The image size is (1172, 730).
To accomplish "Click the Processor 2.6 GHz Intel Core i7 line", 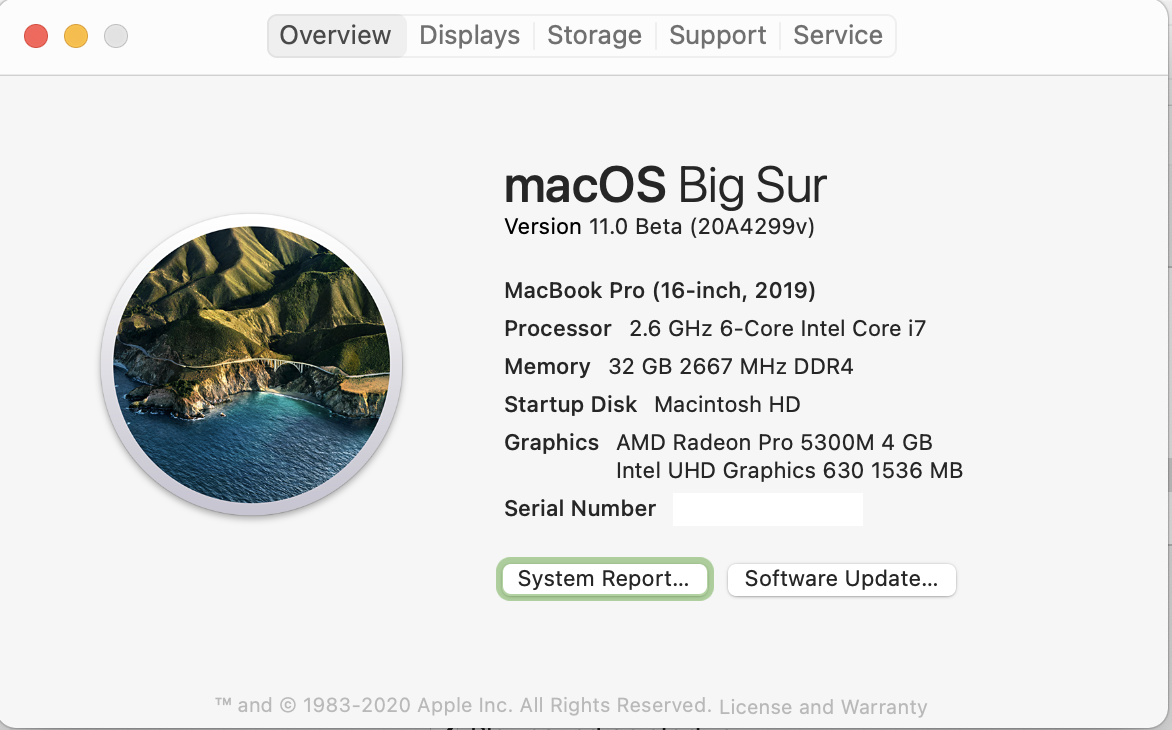I will click(x=715, y=329).
